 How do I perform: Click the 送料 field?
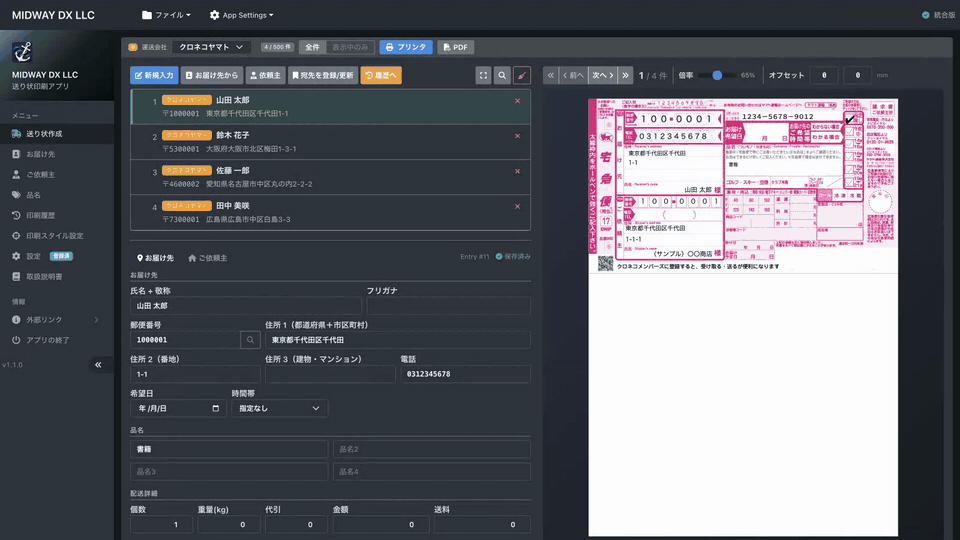[482, 525]
